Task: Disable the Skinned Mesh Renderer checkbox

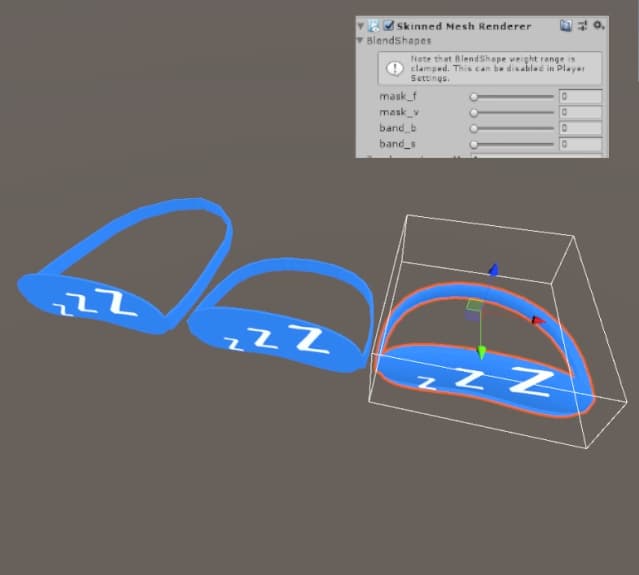Action: (x=388, y=25)
